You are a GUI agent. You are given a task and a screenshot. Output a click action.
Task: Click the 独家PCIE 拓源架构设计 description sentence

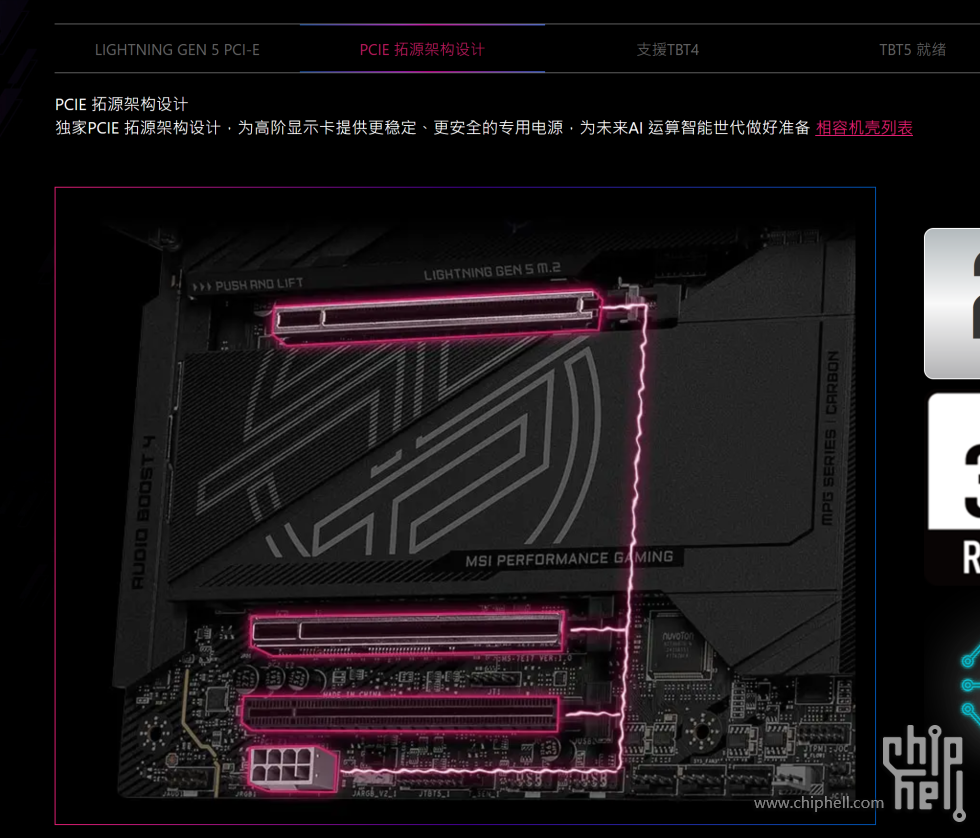(432, 127)
